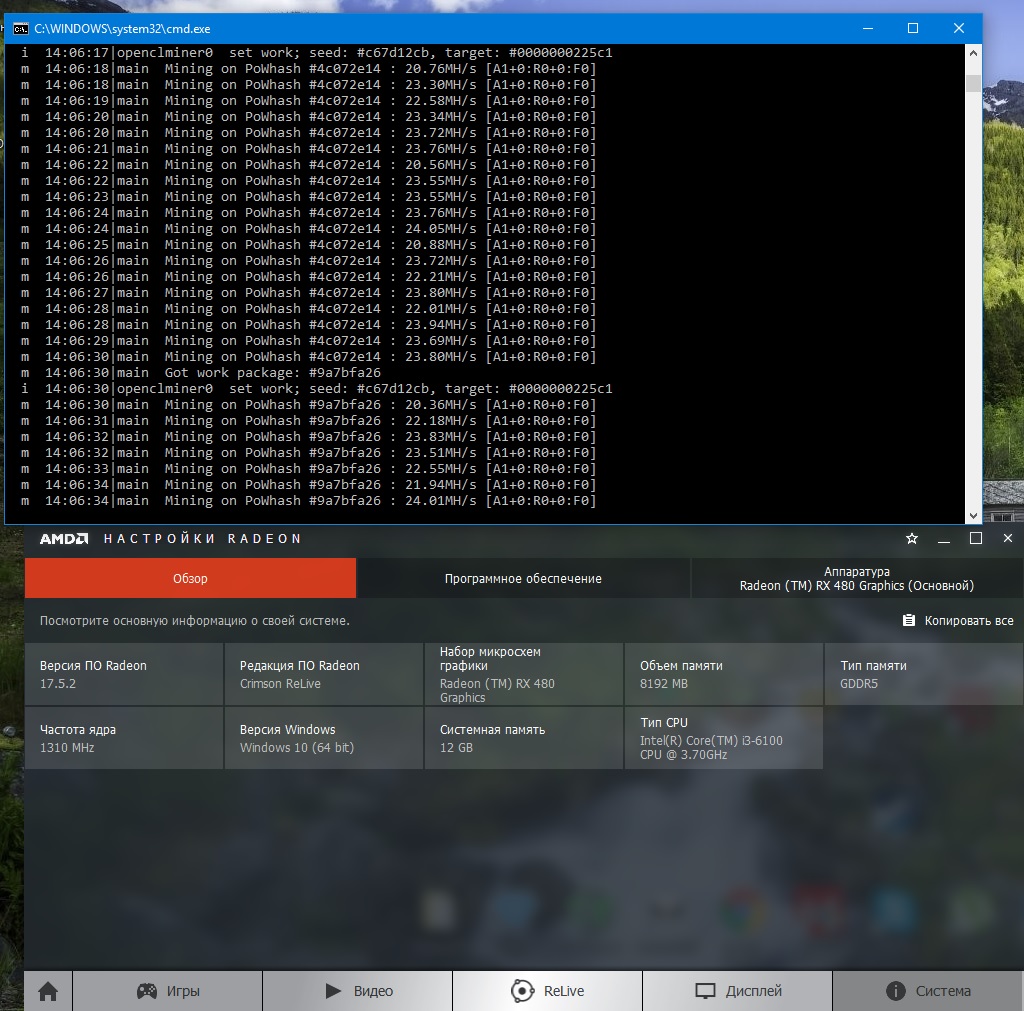1024x1011 pixels.
Task: Switch to Программное обеспечение tab
Action: pos(523,578)
